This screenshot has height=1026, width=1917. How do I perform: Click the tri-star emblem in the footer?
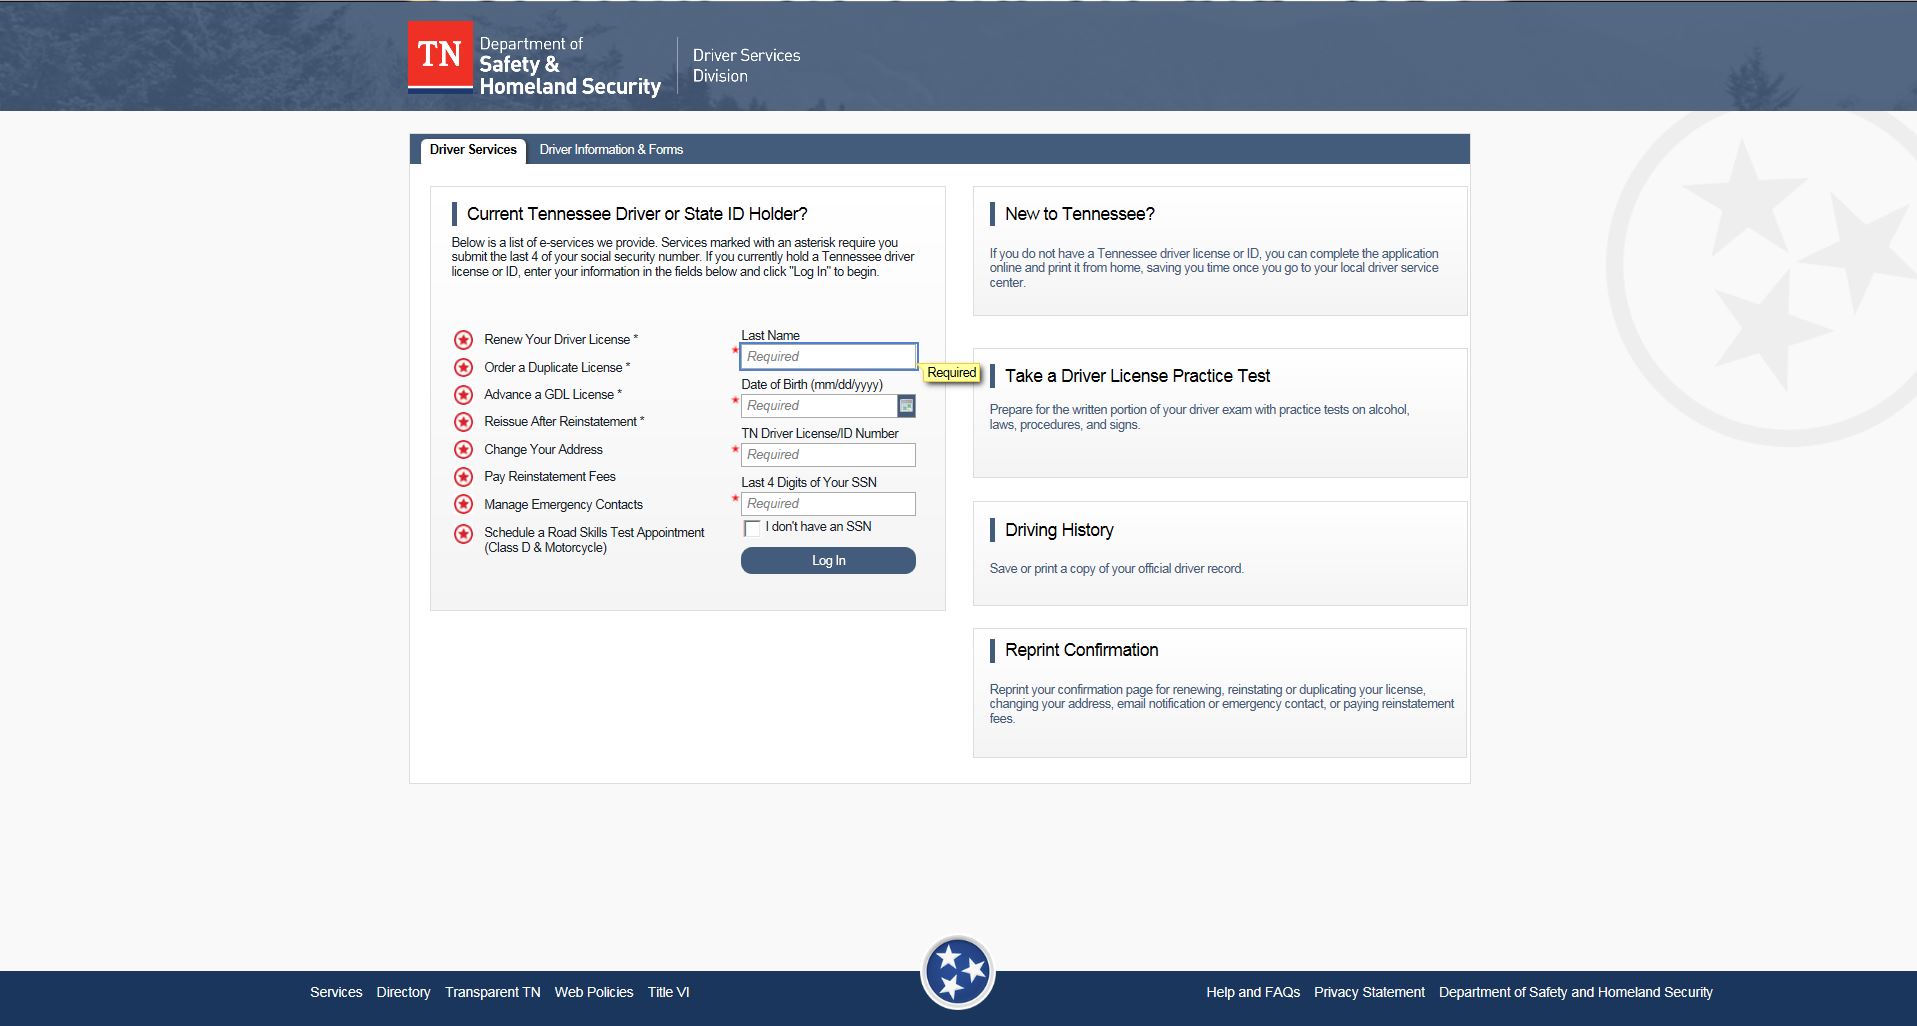pyautogui.click(x=957, y=971)
